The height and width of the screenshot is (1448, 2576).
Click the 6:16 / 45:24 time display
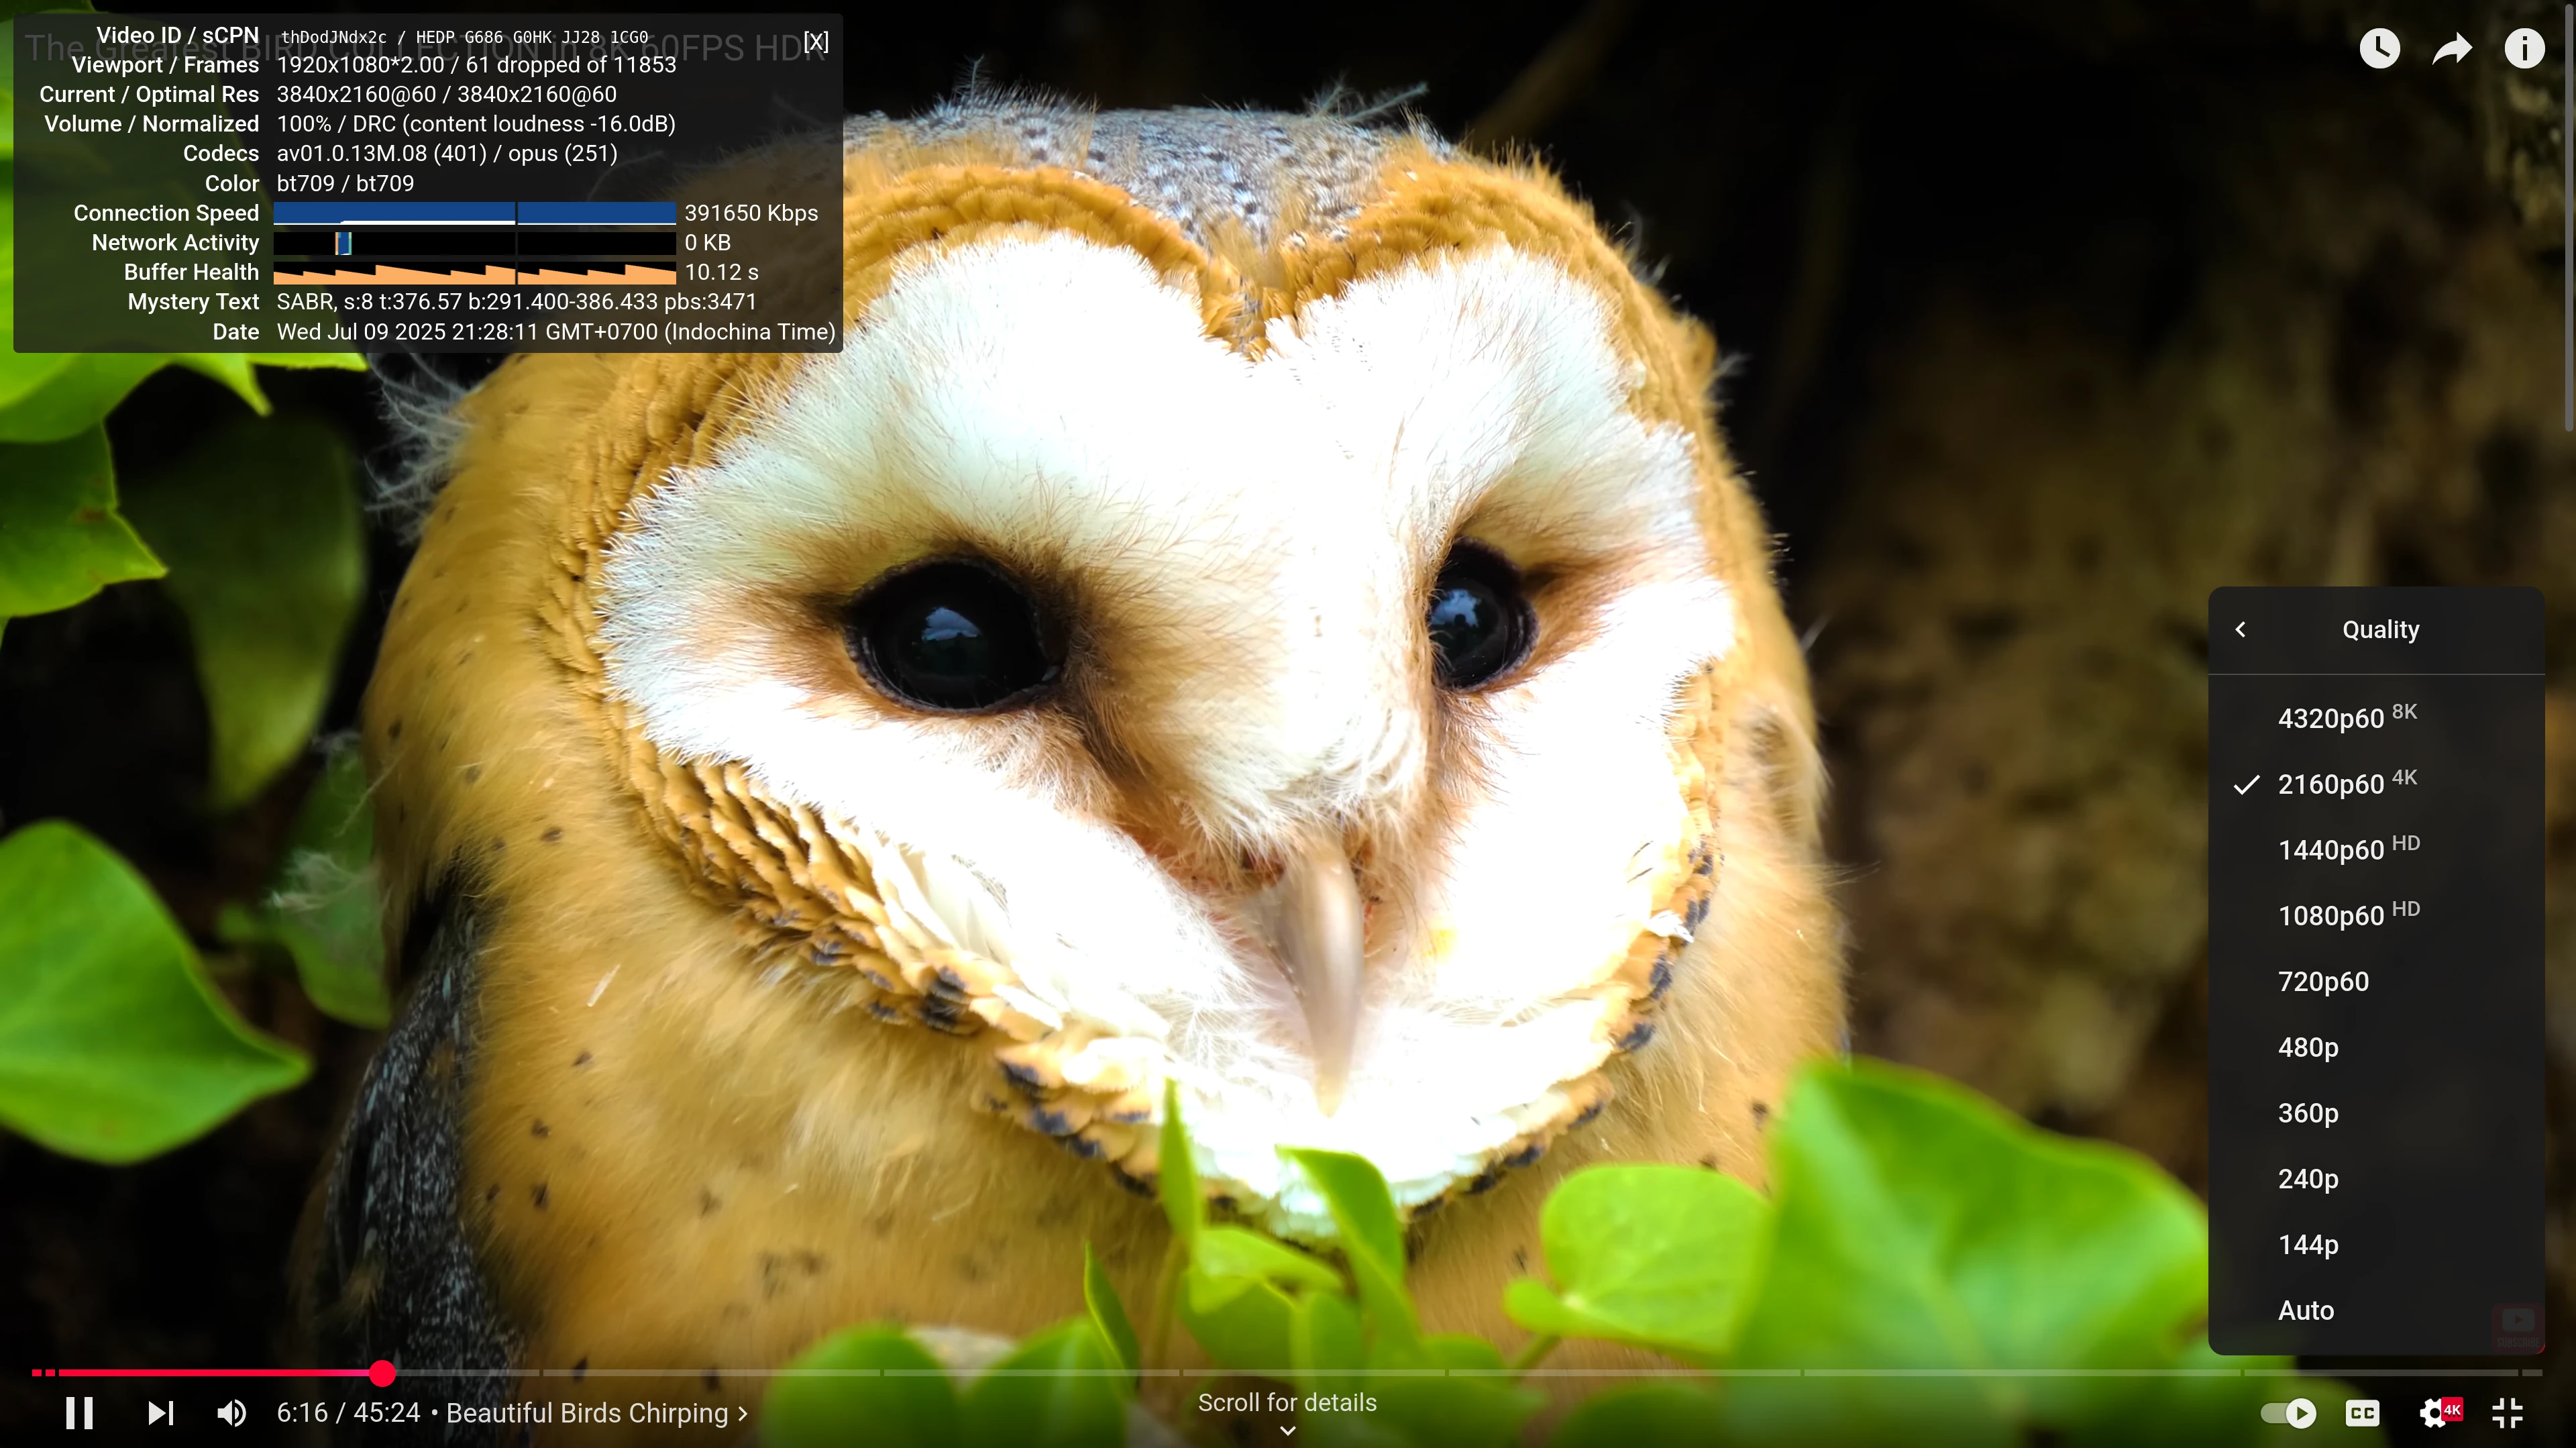click(x=348, y=1412)
